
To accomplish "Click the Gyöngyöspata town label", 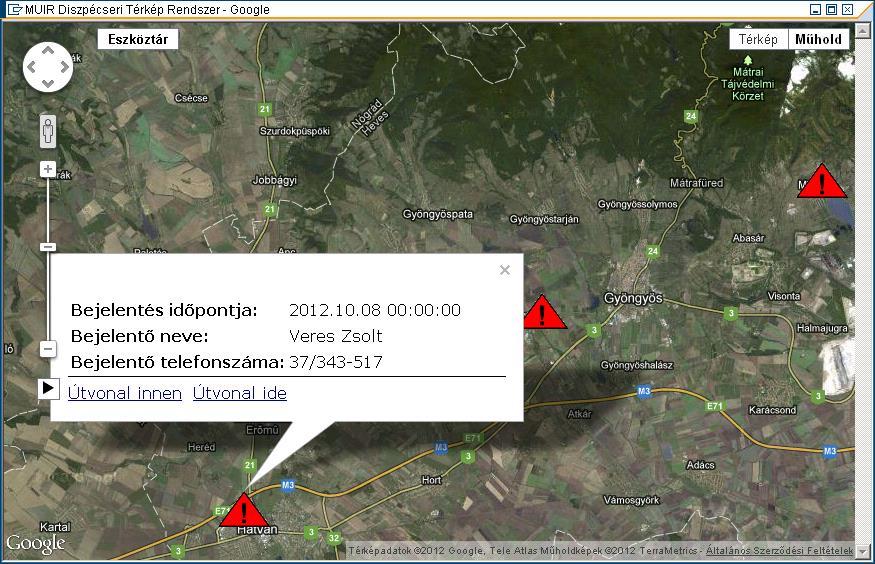I will [438, 214].
